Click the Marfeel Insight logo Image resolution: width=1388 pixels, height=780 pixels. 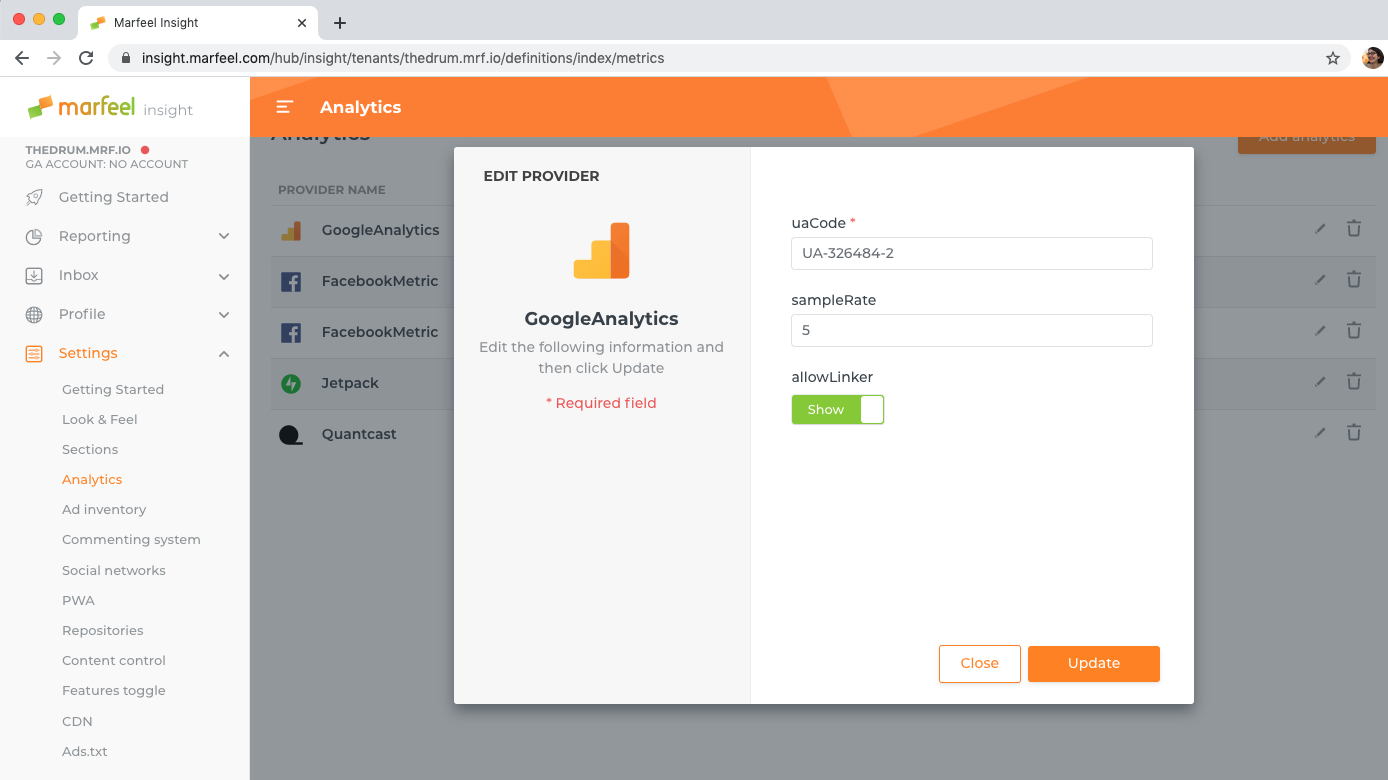(x=110, y=107)
